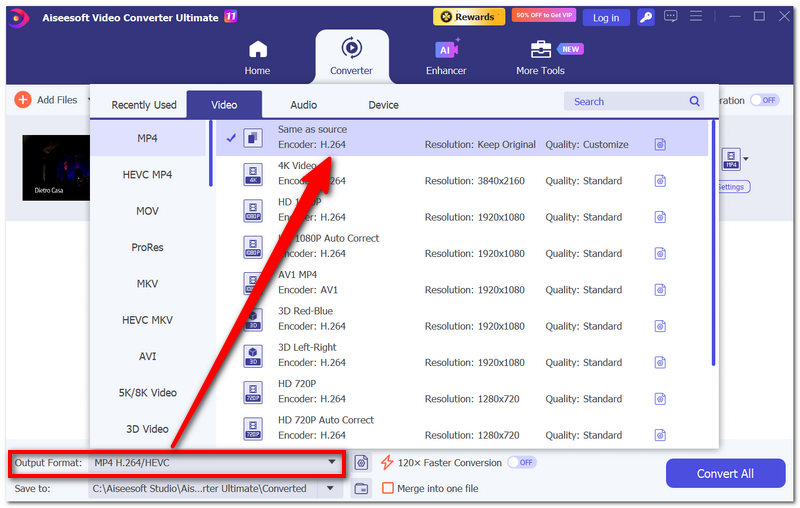Select 3D Left-Right preset icon
The height and width of the screenshot is (508, 800).
253,355
